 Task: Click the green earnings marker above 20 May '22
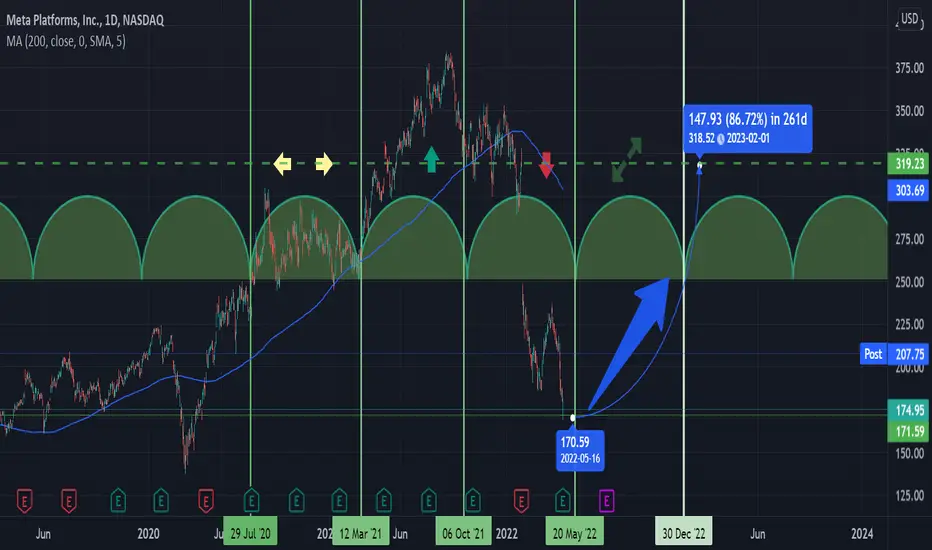(x=562, y=501)
